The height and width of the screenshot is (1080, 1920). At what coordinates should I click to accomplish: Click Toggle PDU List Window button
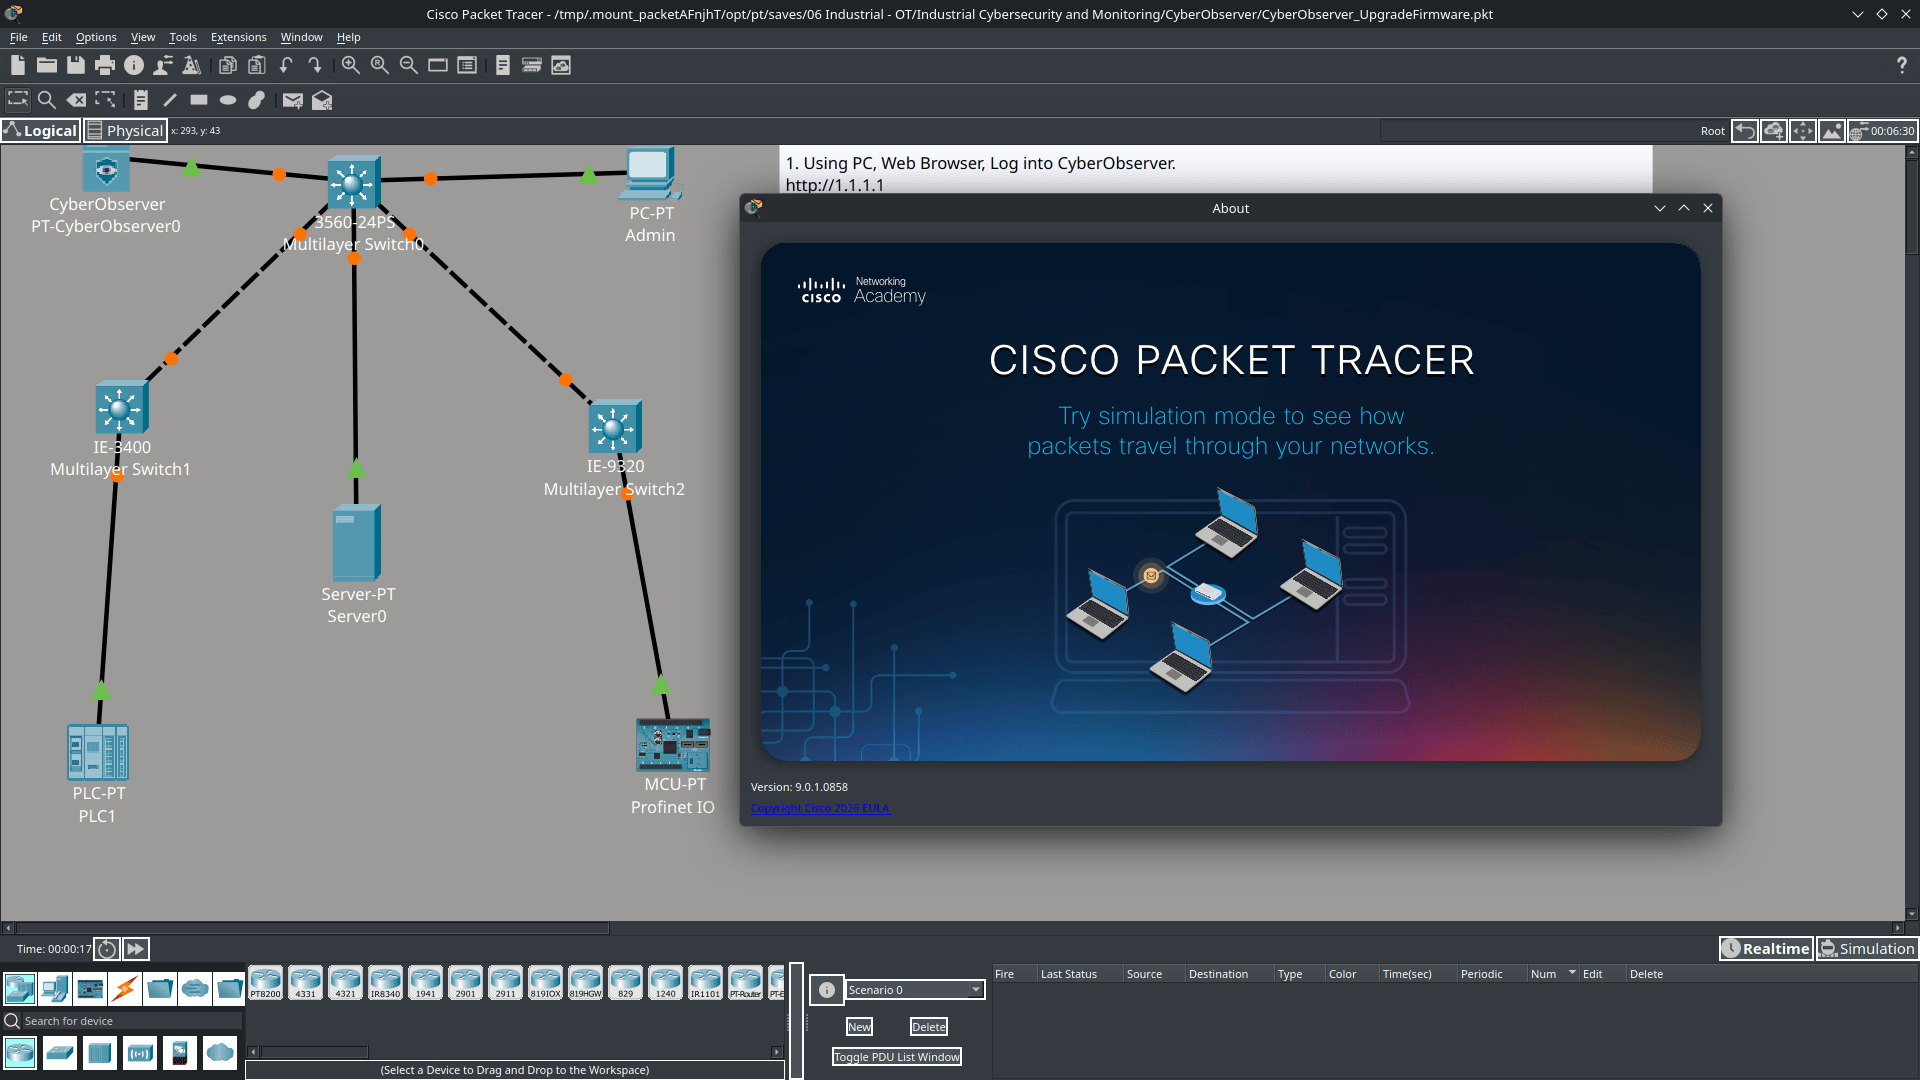click(x=897, y=1057)
